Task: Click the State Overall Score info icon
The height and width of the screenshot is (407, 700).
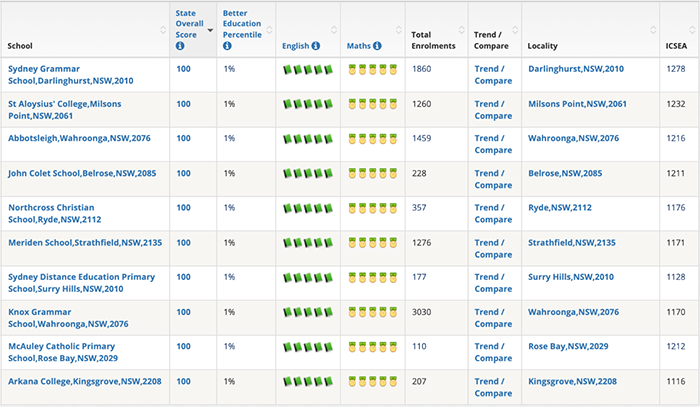Action: (x=180, y=46)
